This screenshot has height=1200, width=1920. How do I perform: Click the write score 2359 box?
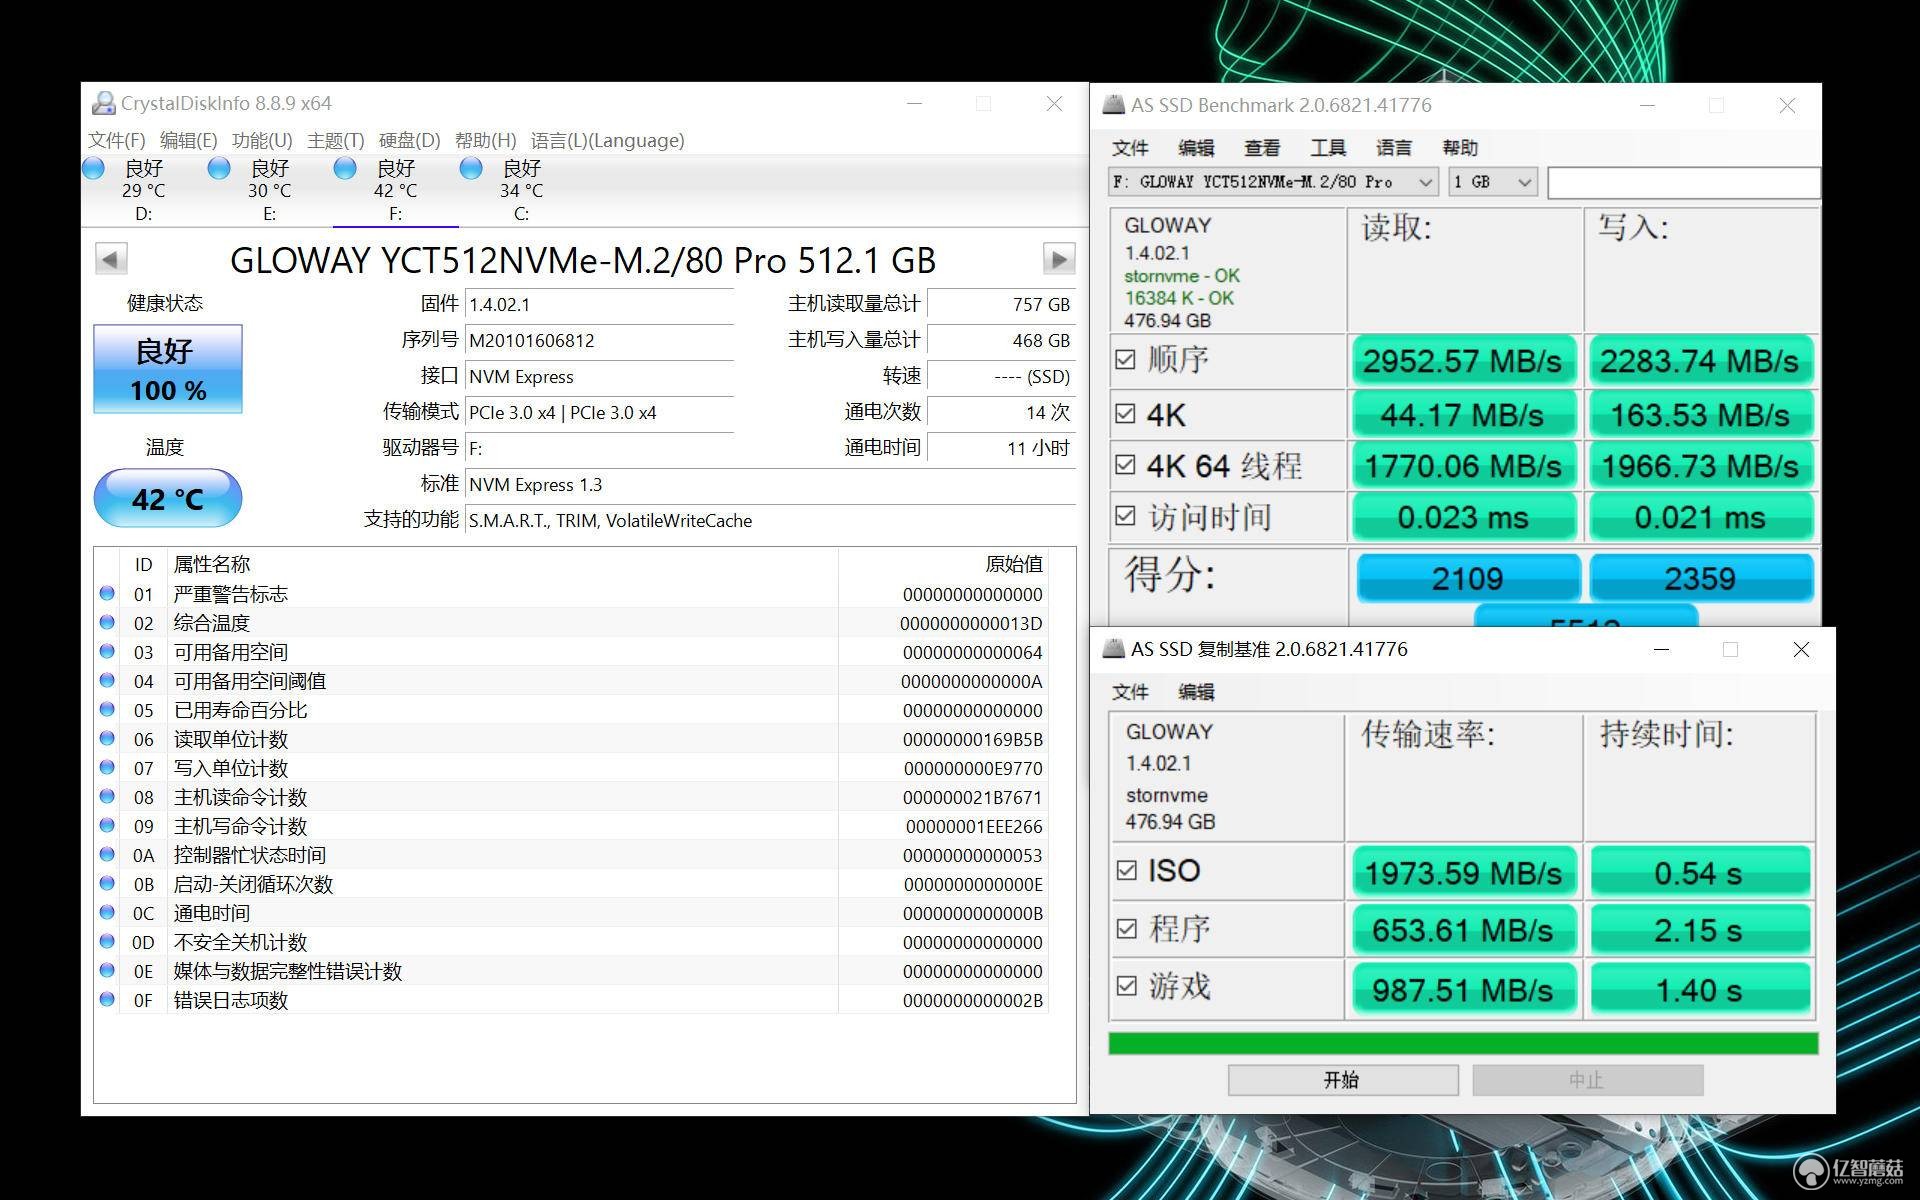click(x=1700, y=578)
